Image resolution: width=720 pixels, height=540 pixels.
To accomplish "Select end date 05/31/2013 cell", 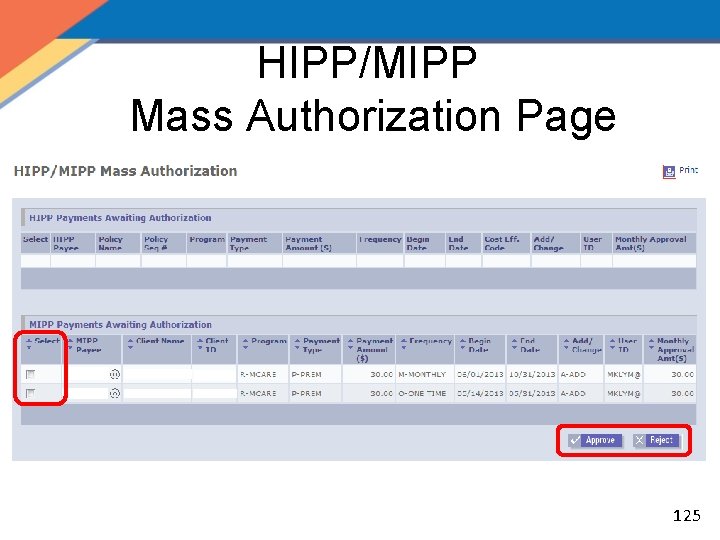I will tap(532, 394).
